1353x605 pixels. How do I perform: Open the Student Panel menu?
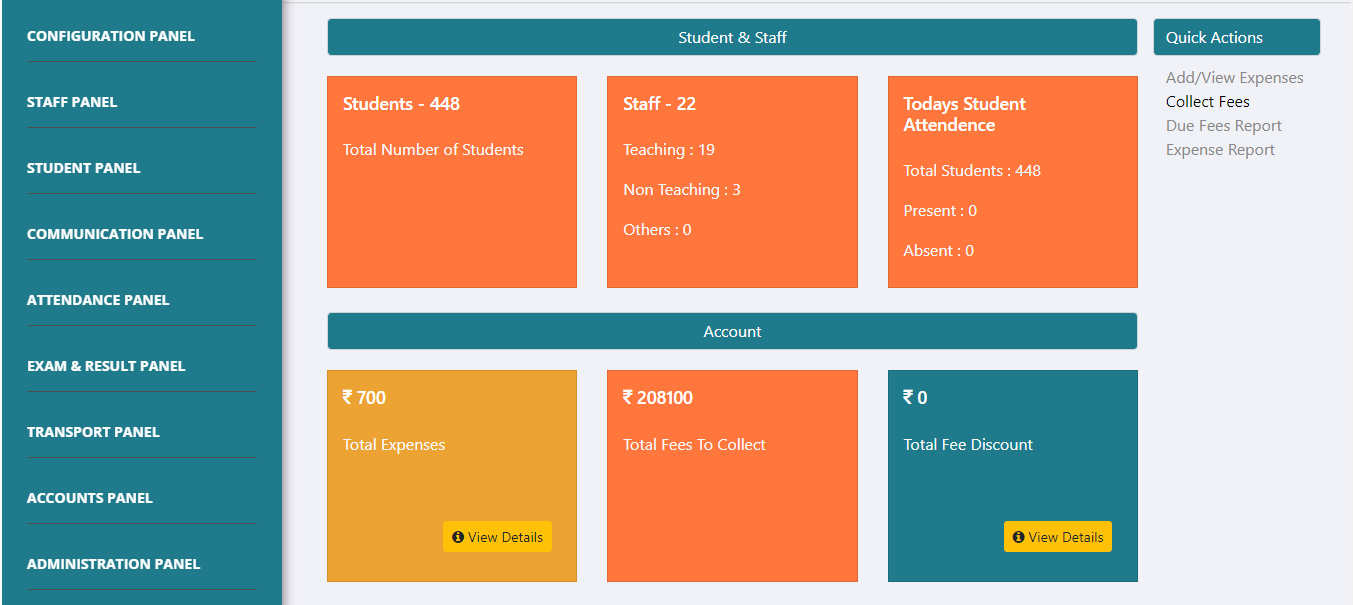coord(83,168)
